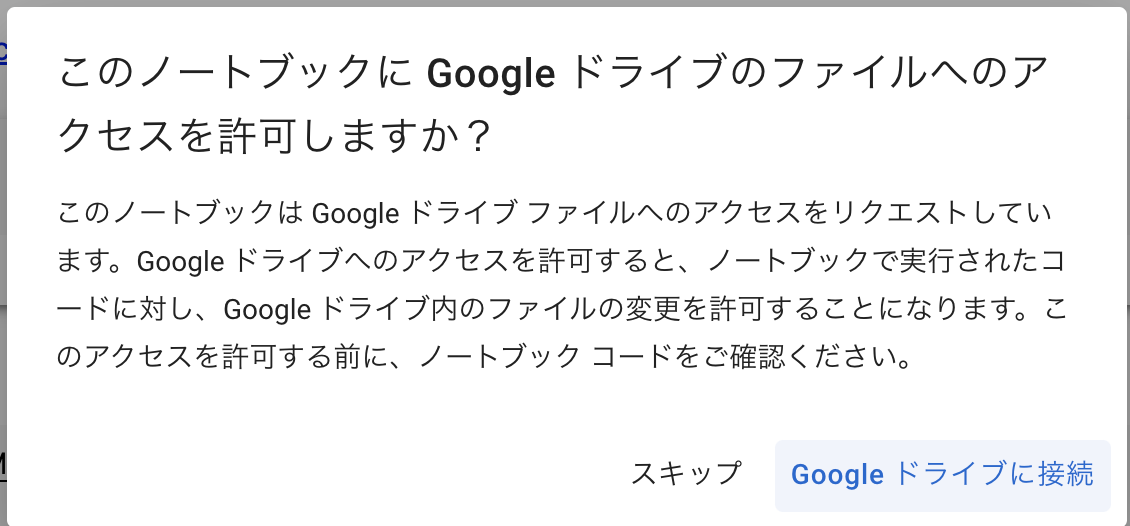Skip granting Google Drive access
Viewport: 1130px width, 526px height.
[685, 475]
